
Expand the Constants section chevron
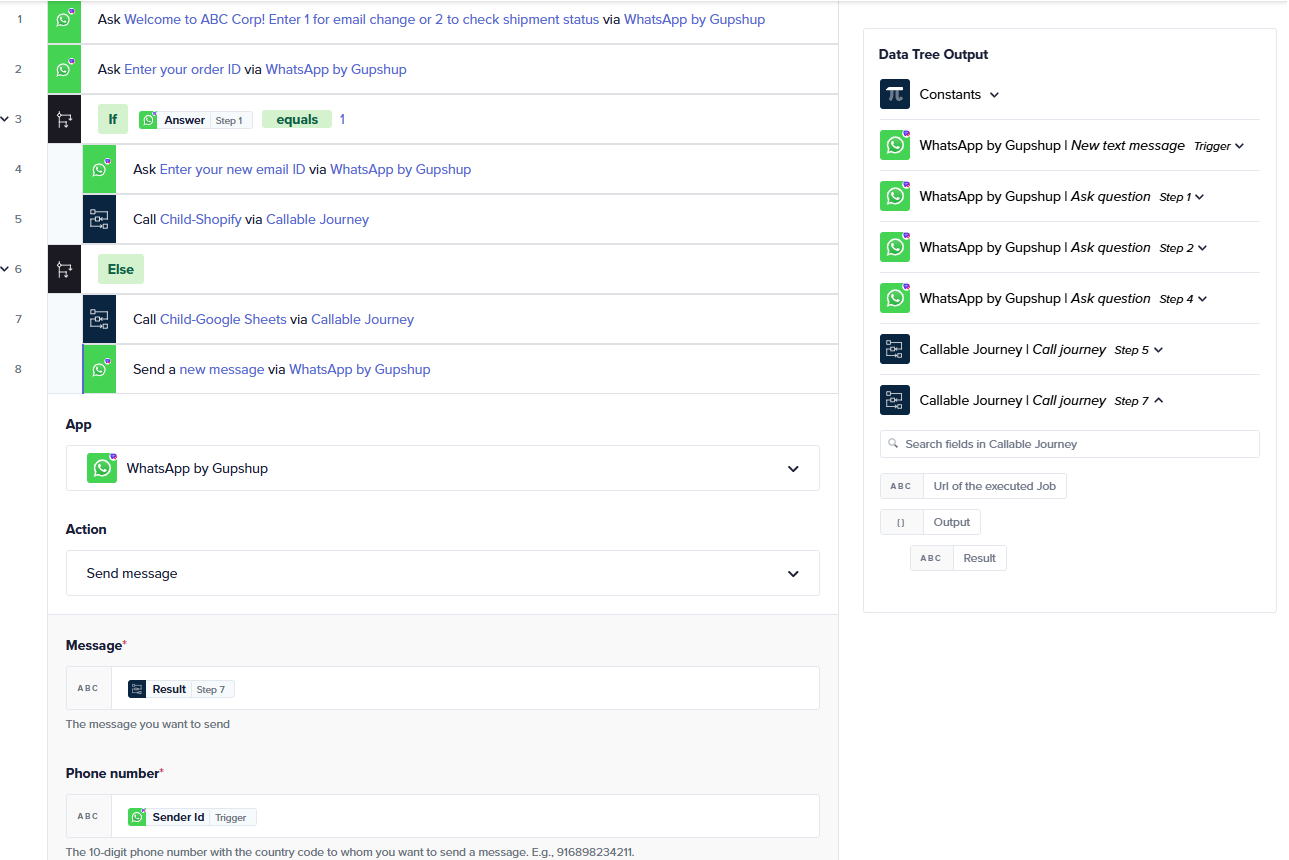994,95
